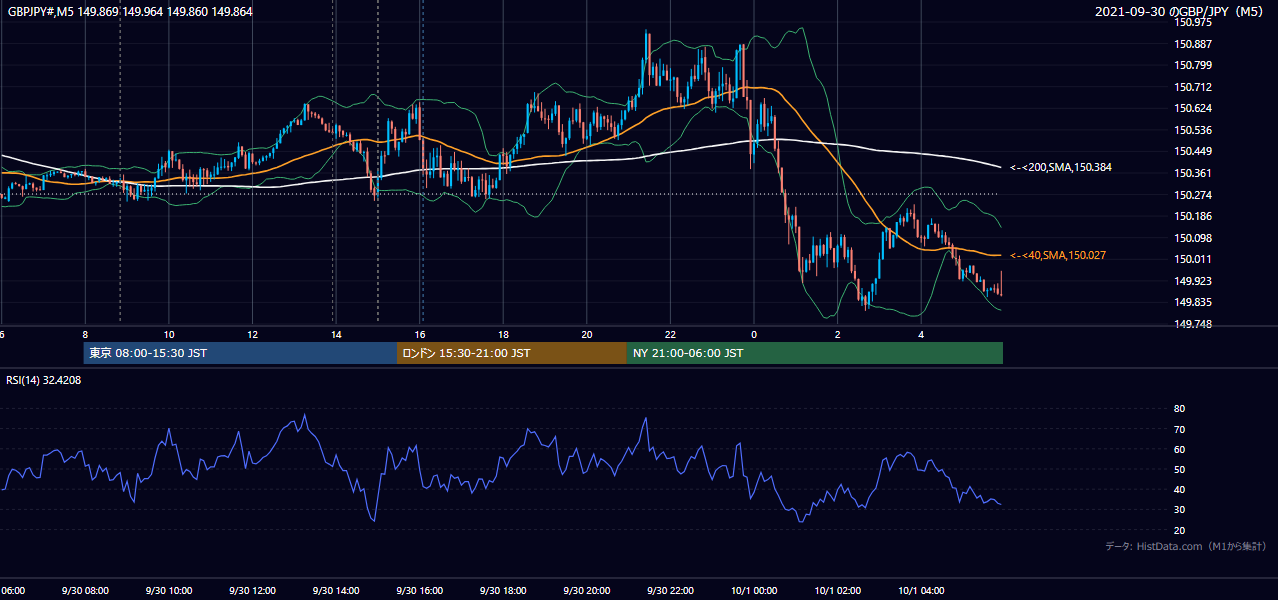Viewport: 1278px width, 600px height.
Task: Click hour 4 tick under price chart
Action: point(921,334)
